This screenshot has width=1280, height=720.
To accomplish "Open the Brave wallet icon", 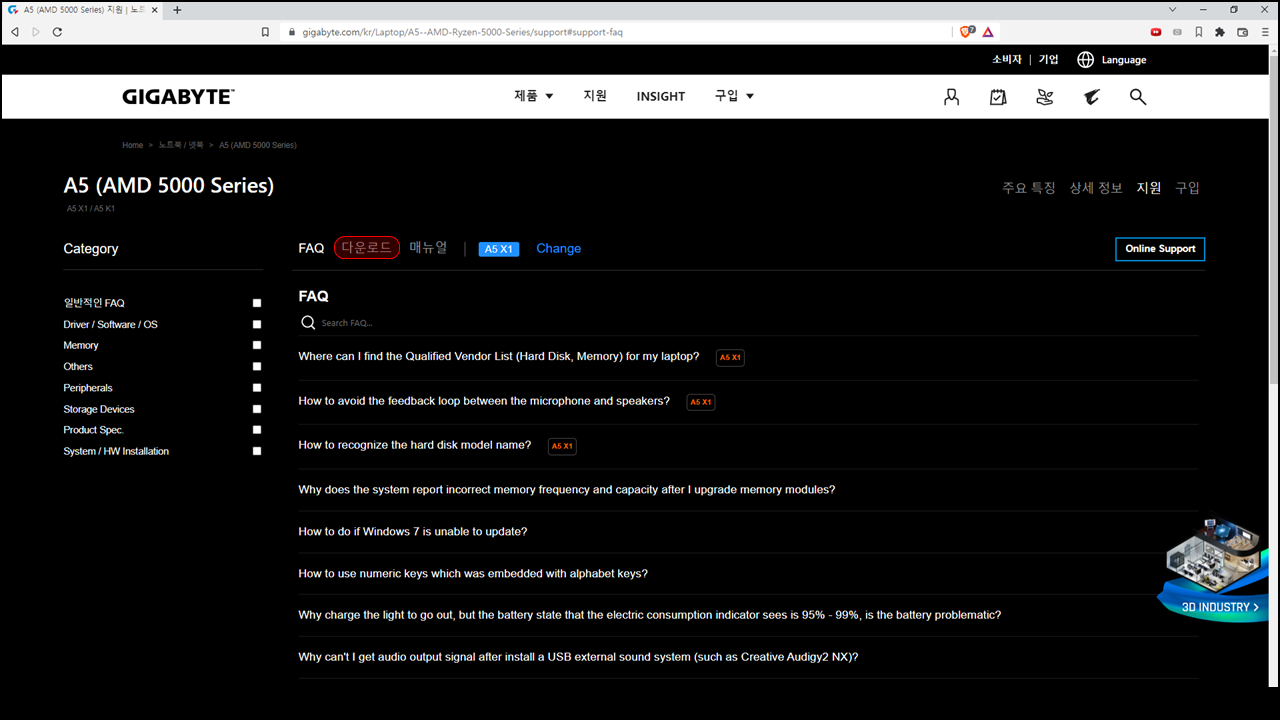I will pos(1243,32).
